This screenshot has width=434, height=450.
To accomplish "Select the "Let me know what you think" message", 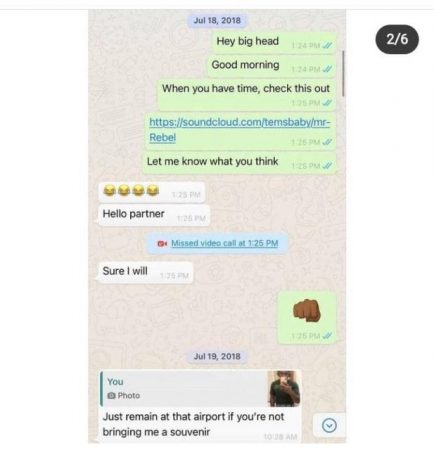I will pos(240,163).
